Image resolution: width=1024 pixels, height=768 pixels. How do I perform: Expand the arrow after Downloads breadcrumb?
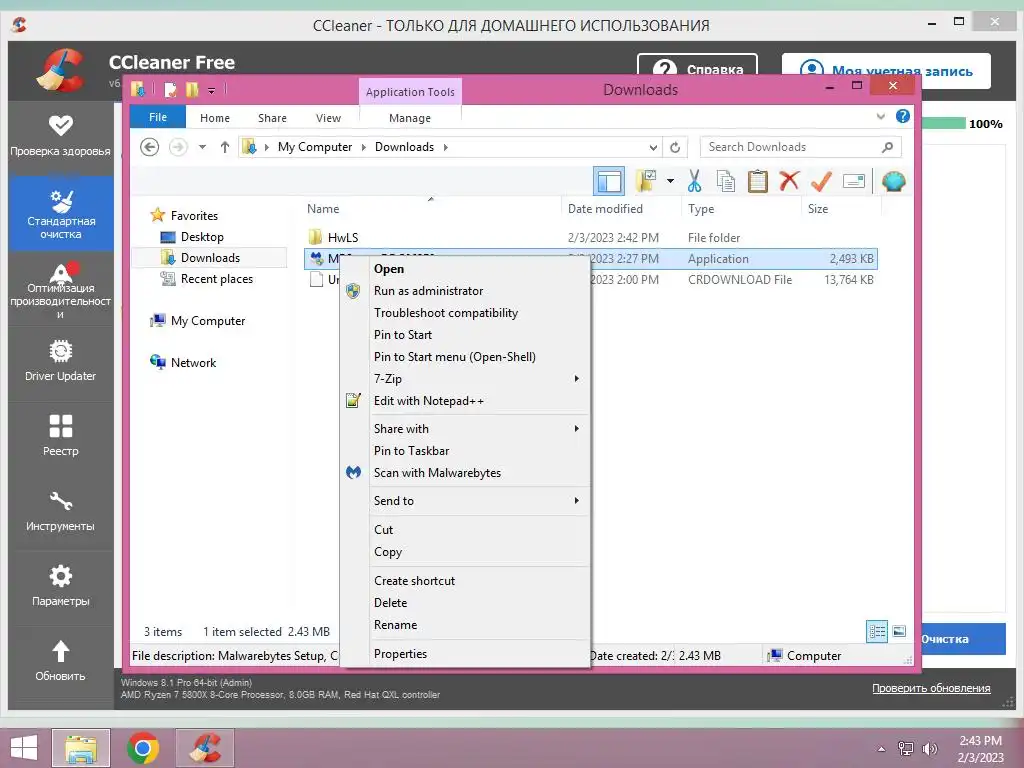(x=445, y=148)
